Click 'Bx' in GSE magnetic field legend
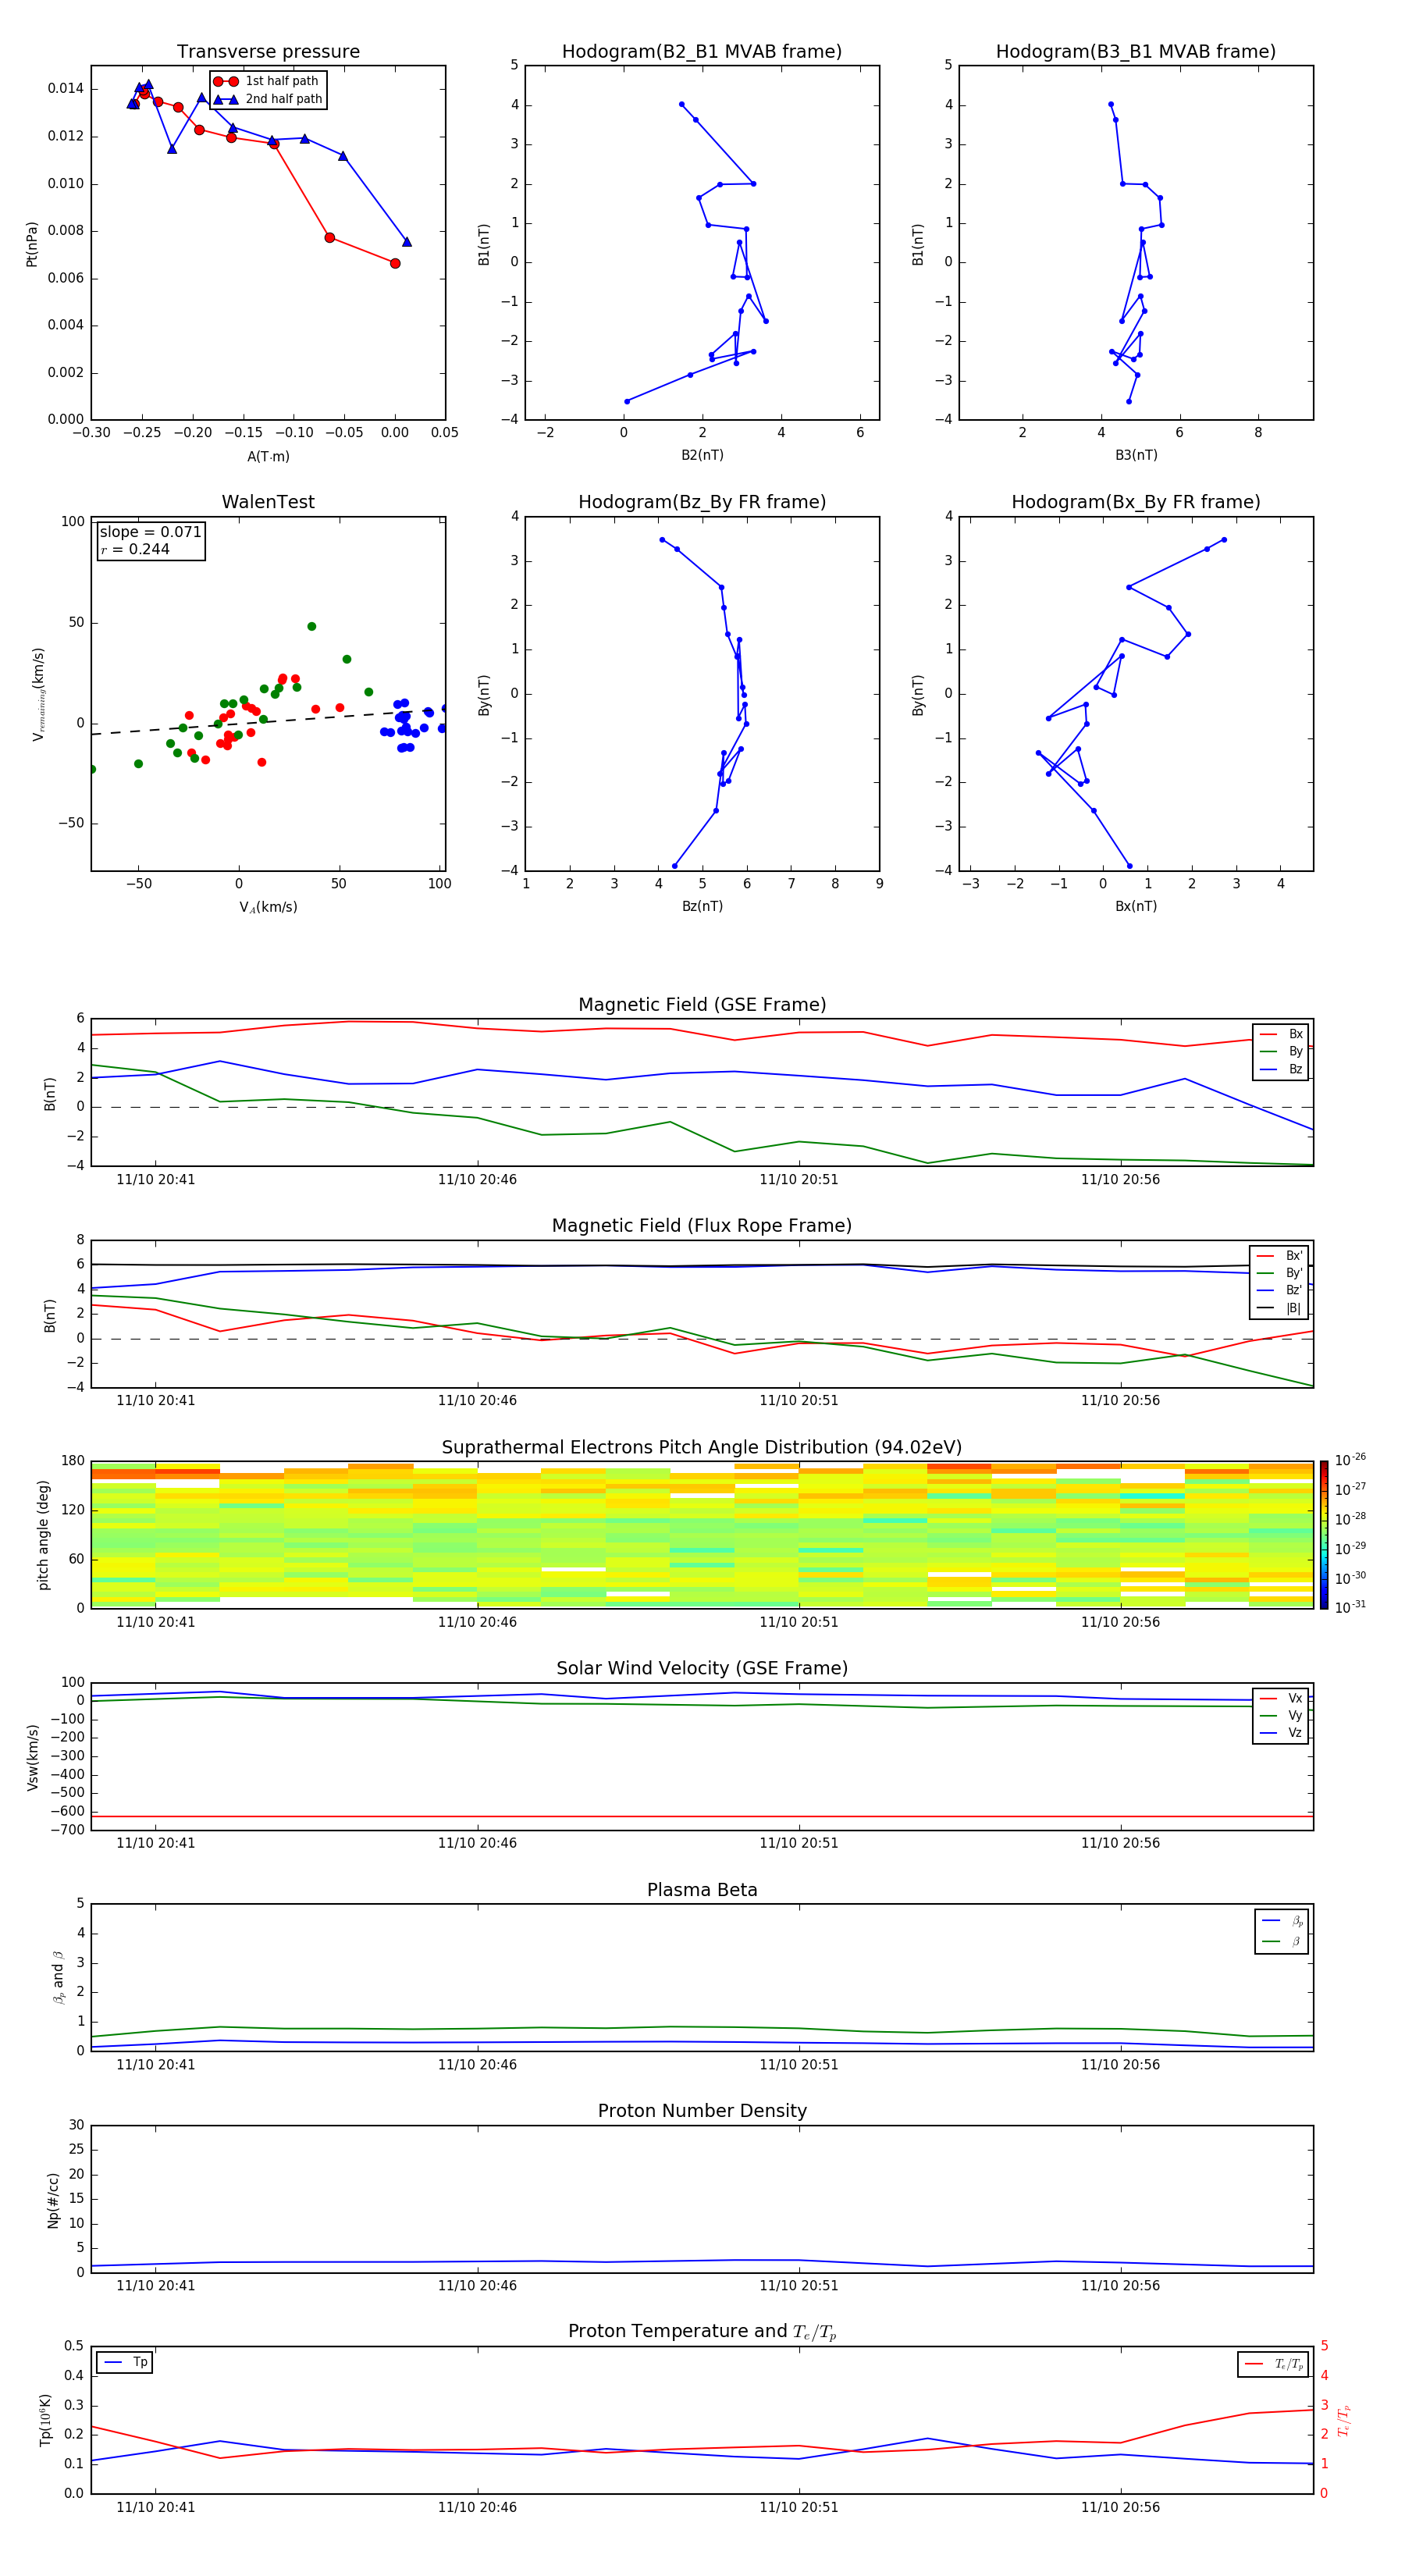This screenshot has height=2576, width=1405. tap(1281, 1034)
